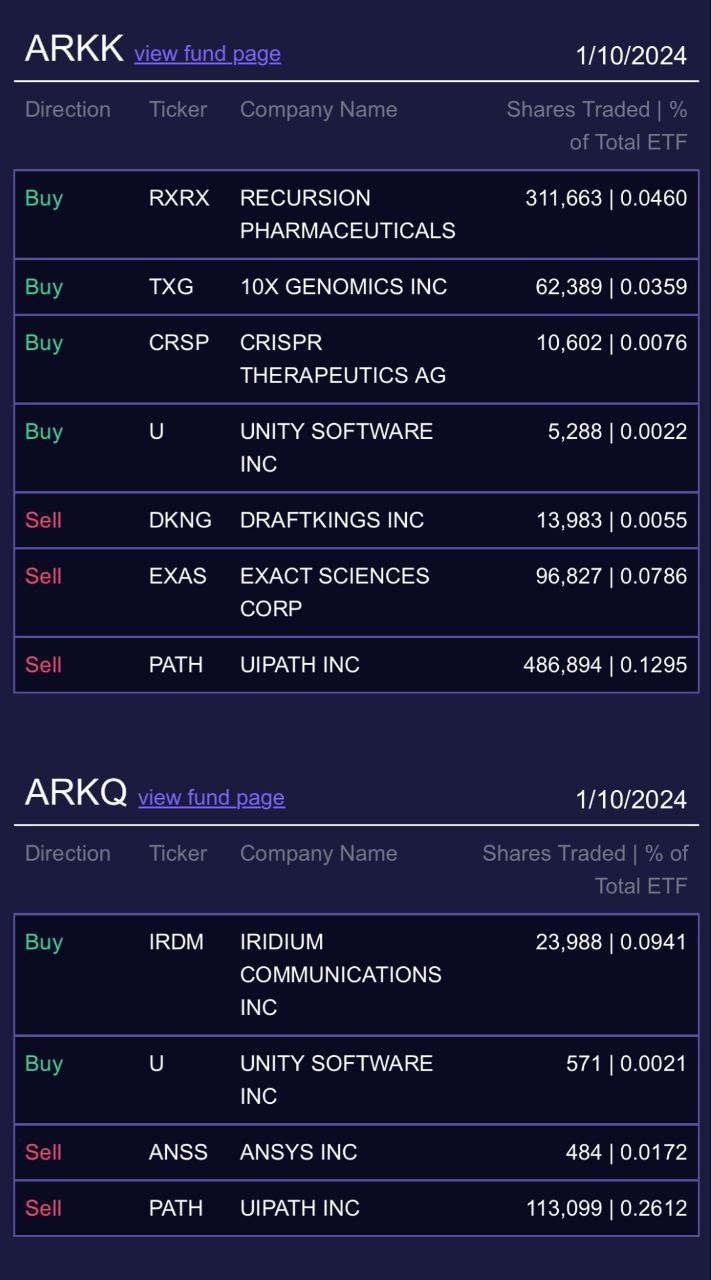Select the IRDM ticker cell
Image resolution: width=711 pixels, height=1280 pixels.
(x=176, y=942)
